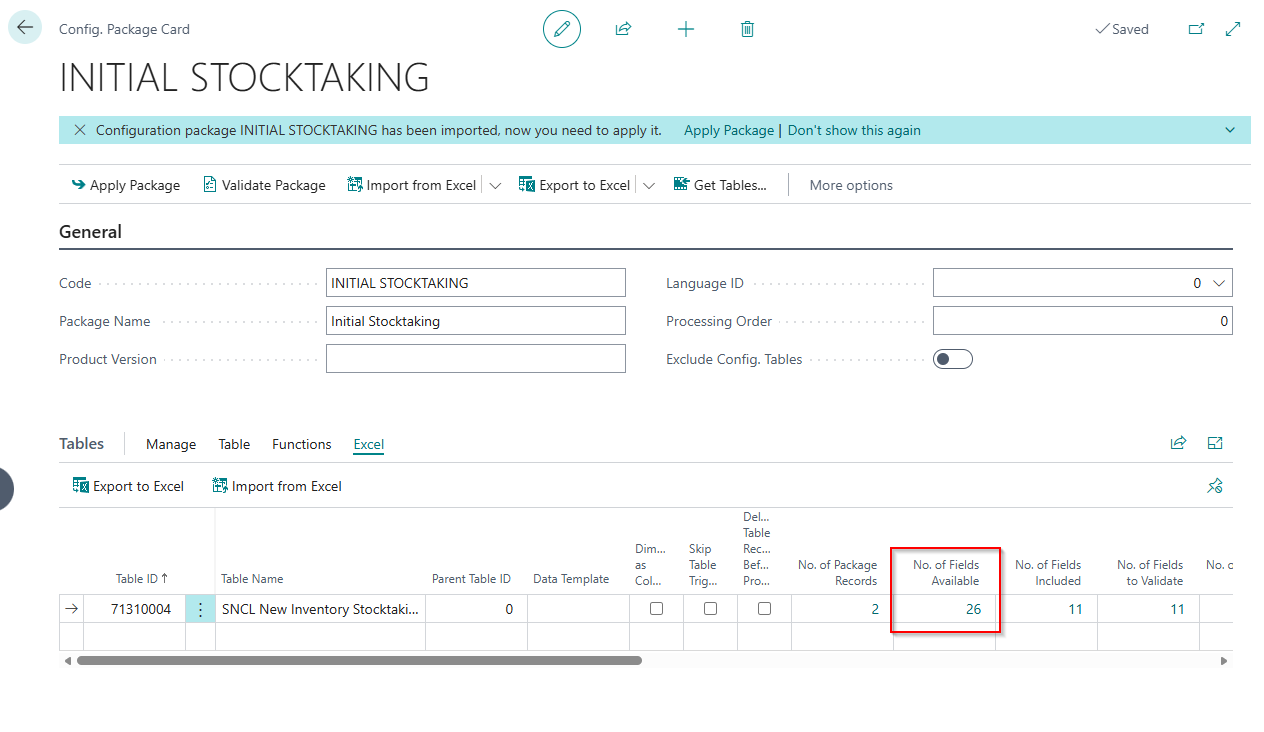Click the Code input field
Viewport: 1264px width, 732px height.
(476, 283)
